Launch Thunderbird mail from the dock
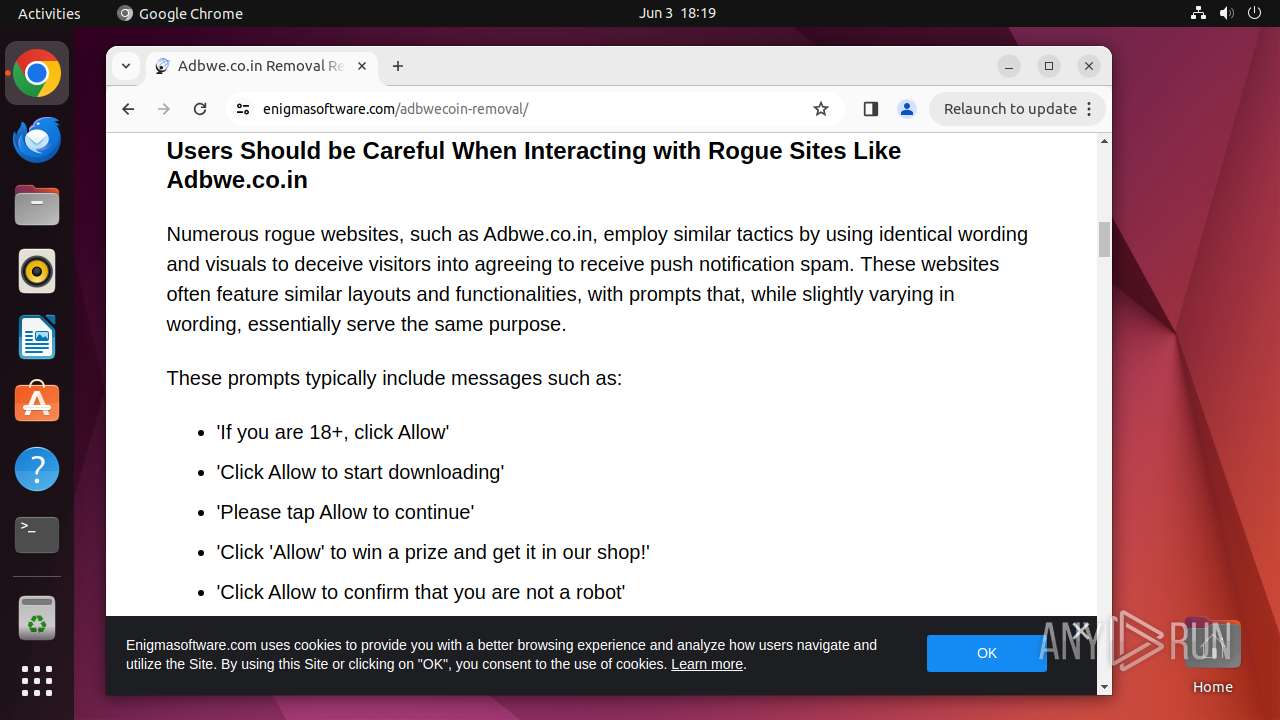Screen dimensions: 1280x720 coord(37,140)
